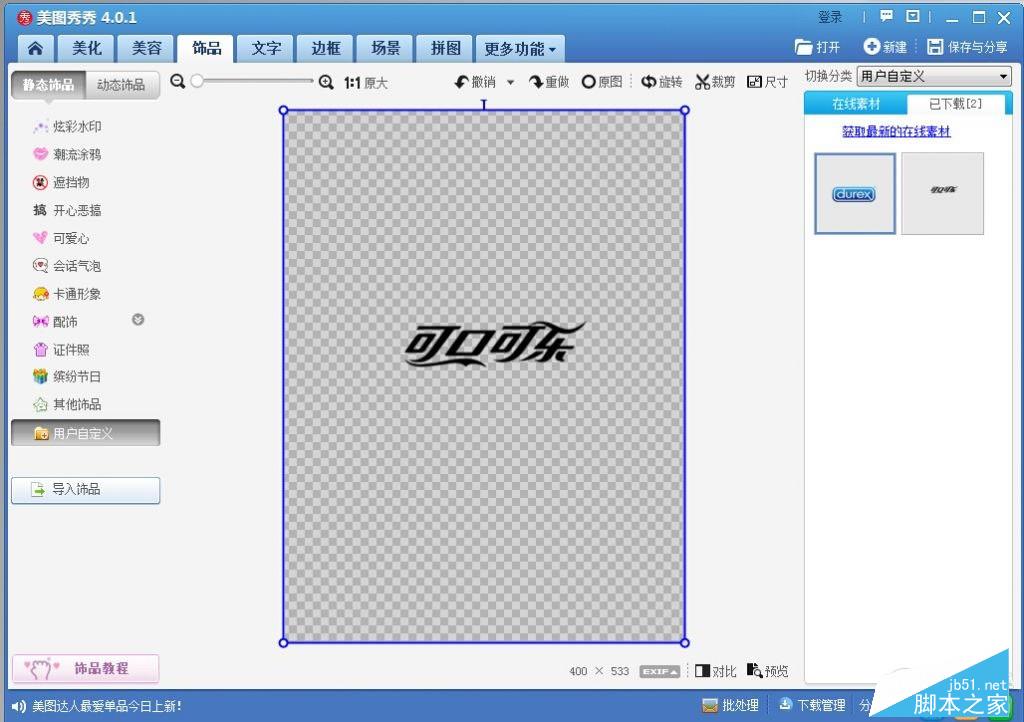Viewport: 1024px width, 722px height.
Task: Rotate the image with 旋转
Action: coord(661,82)
